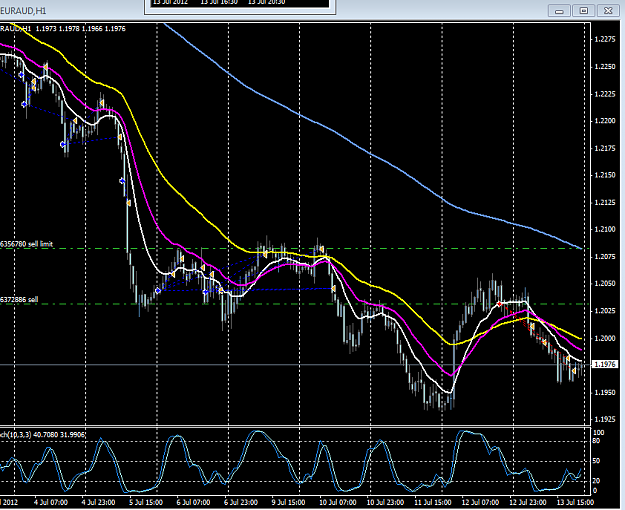Screen dimensions: 625x510
Task: Click the 1.2200 price axis label
Action: click(605, 121)
